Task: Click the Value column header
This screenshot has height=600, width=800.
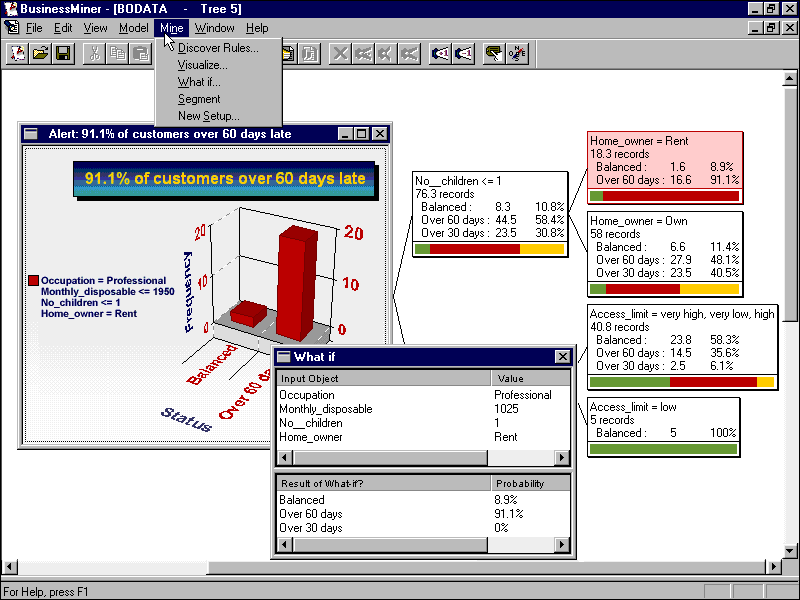Action: [531, 379]
